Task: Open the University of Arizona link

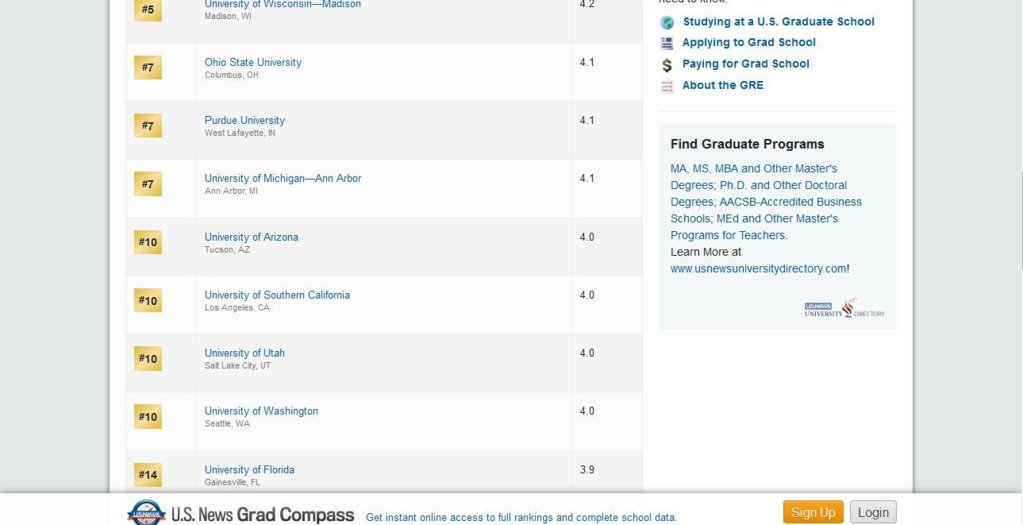Action: tap(251, 237)
